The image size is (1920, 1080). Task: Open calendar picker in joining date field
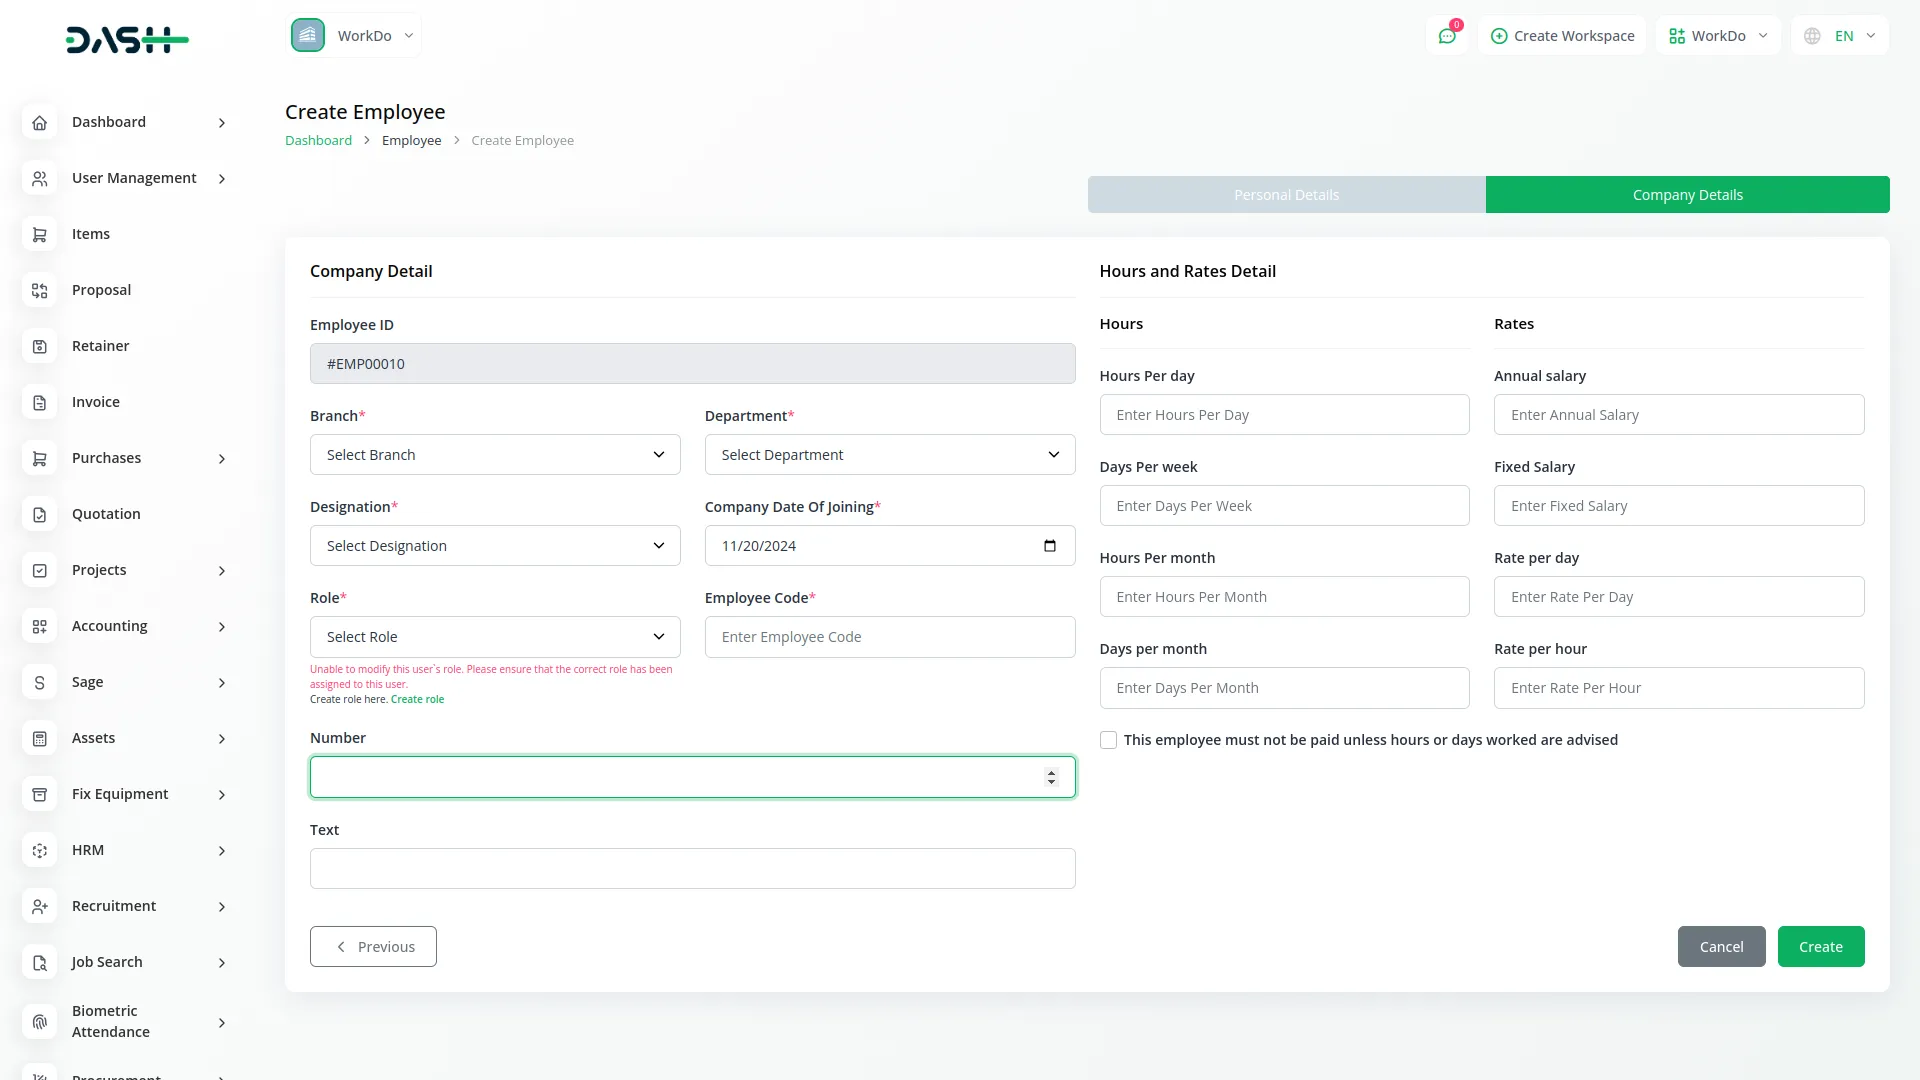click(1049, 546)
